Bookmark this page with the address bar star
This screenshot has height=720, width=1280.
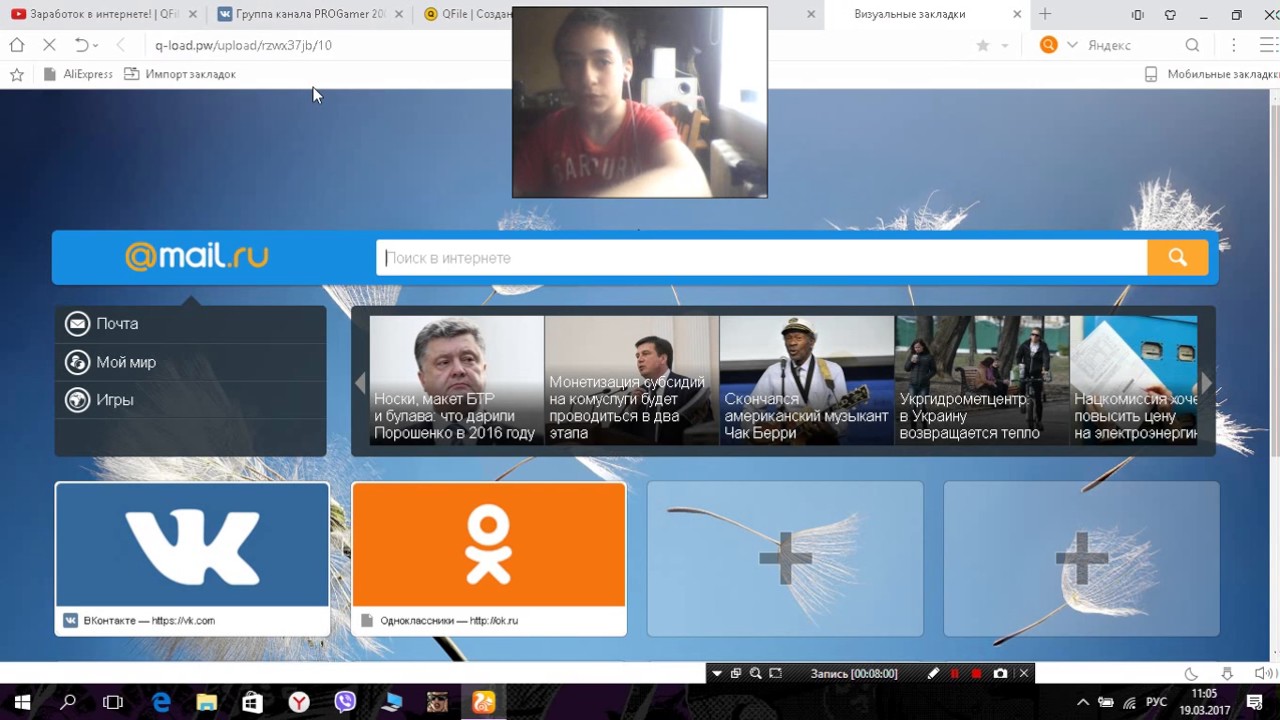point(983,45)
